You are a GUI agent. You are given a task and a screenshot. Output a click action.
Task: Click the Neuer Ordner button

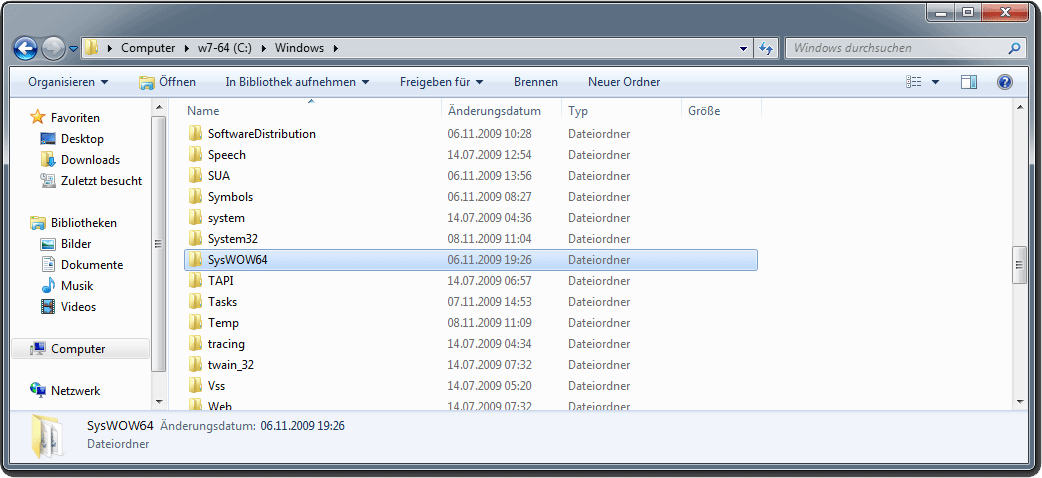(x=624, y=82)
